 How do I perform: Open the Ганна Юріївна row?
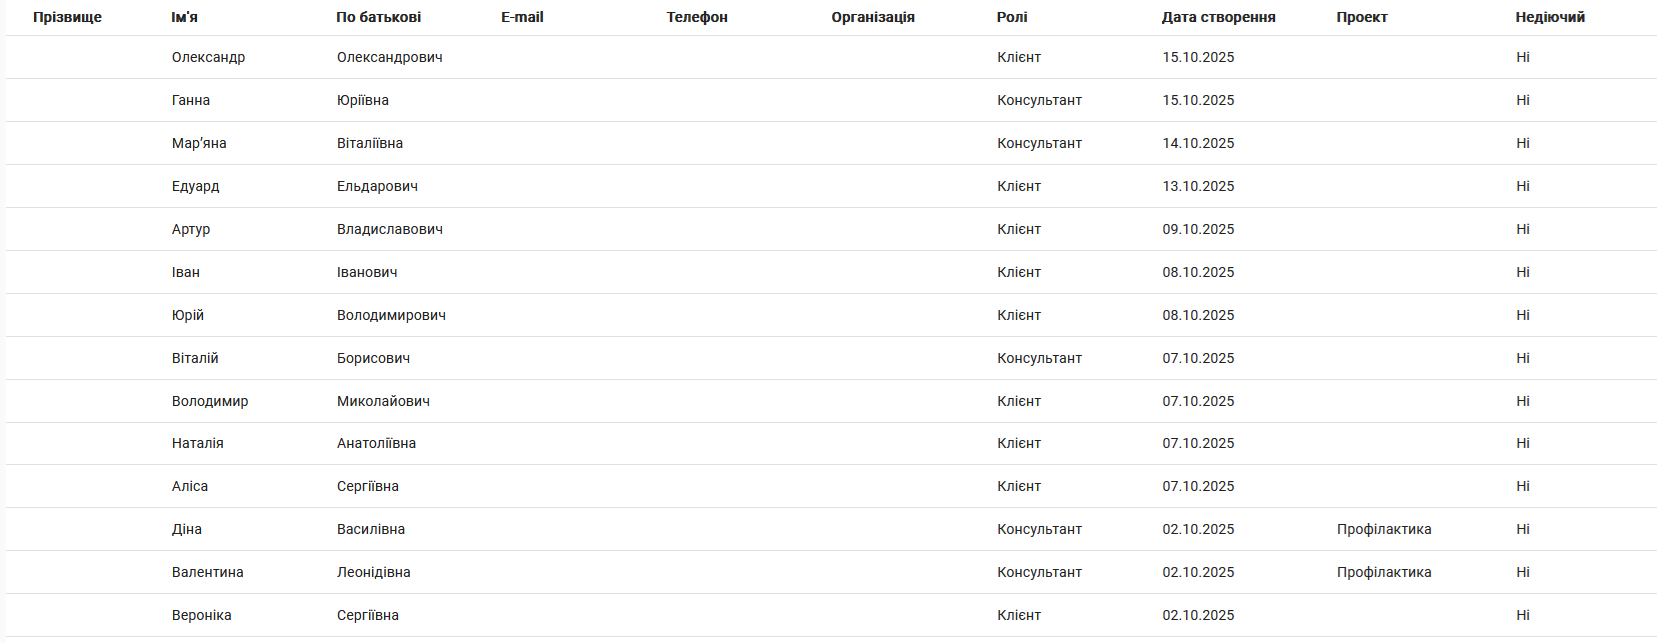pos(191,100)
